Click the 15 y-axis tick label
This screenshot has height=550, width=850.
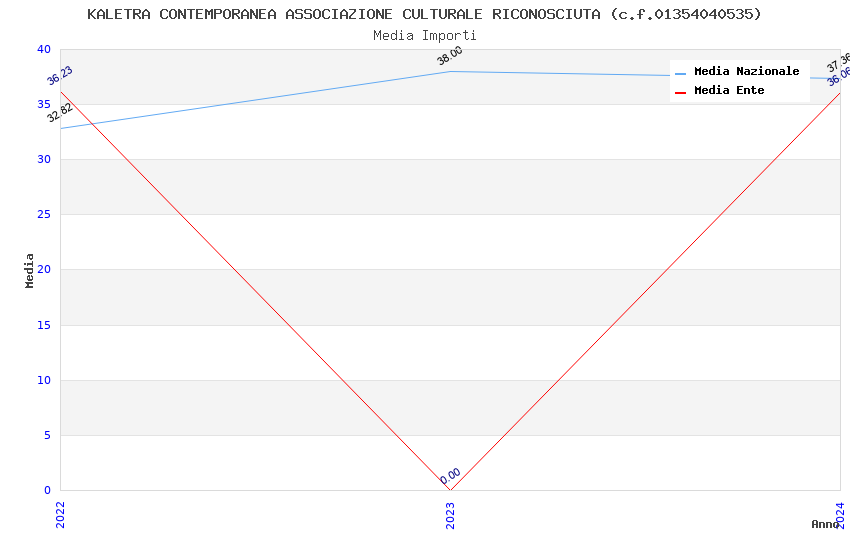44,325
